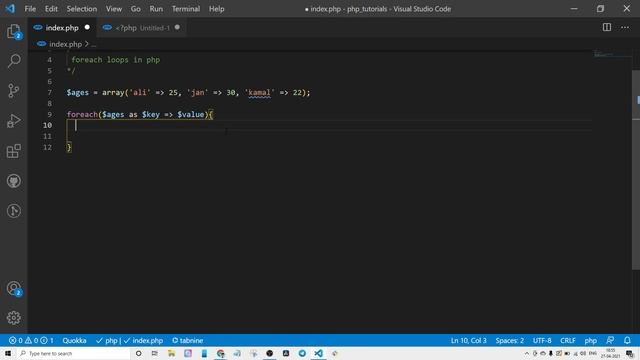This screenshot has height=360, width=640.
Task: Open the Explorer view in activity bar
Action: click(x=14, y=31)
